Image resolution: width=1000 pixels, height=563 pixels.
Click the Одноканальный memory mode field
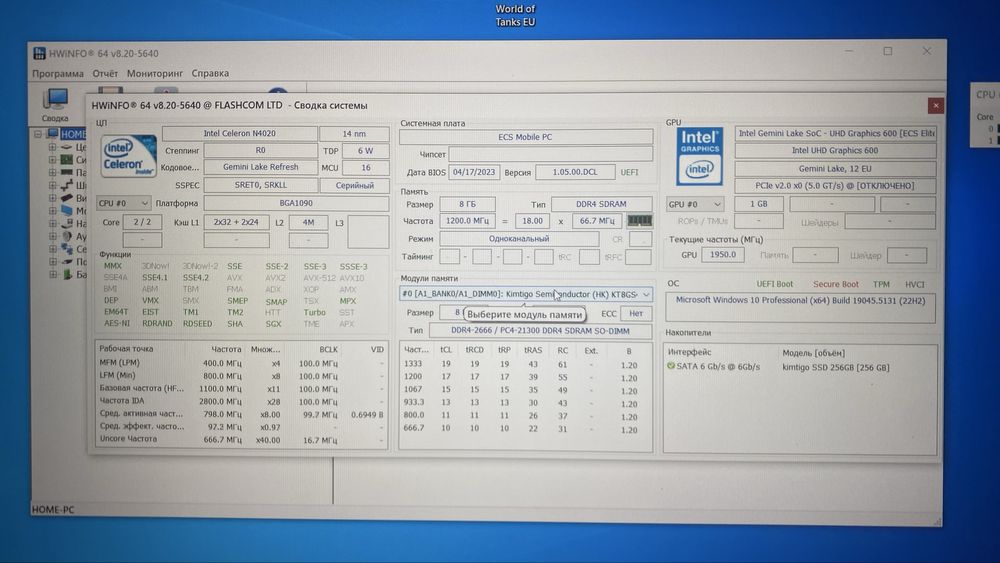(519, 238)
